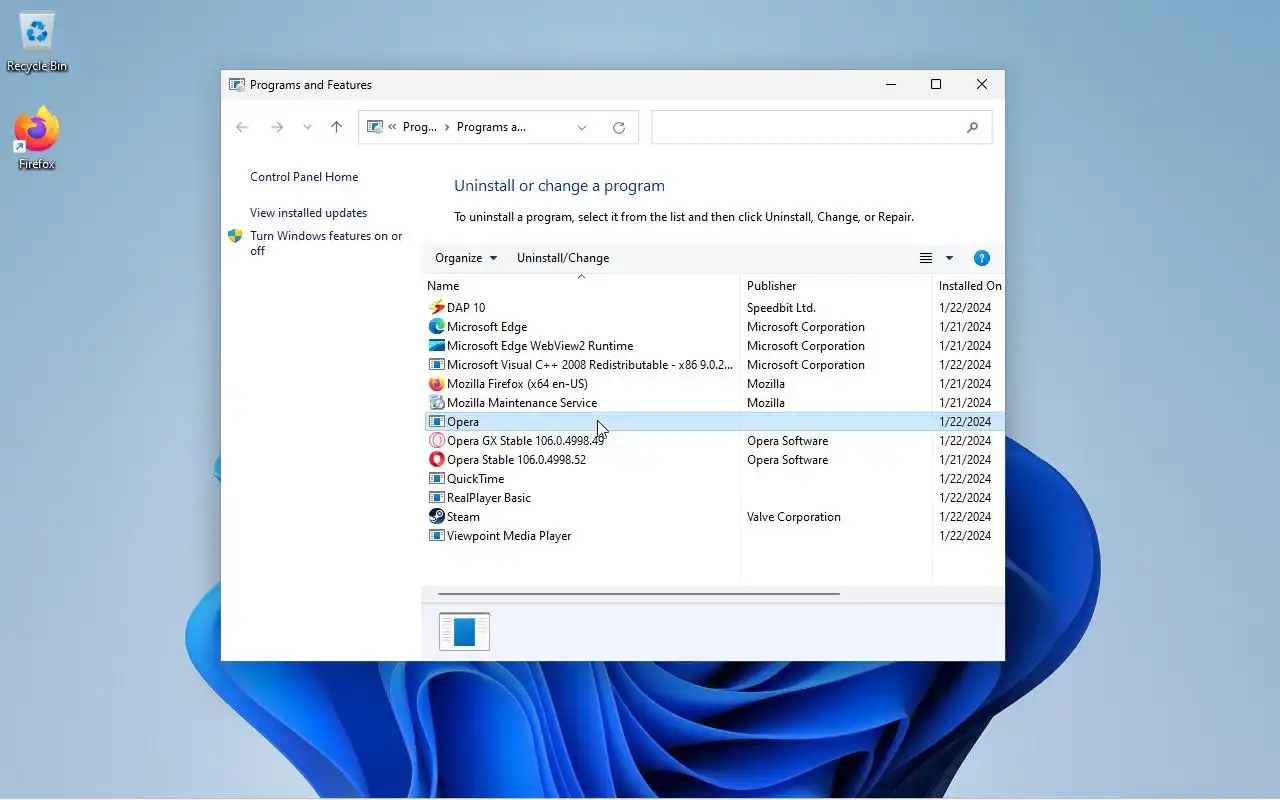The image size is (1280, 800).
Task: Open View installed updates link
Action: pos(308,213)
